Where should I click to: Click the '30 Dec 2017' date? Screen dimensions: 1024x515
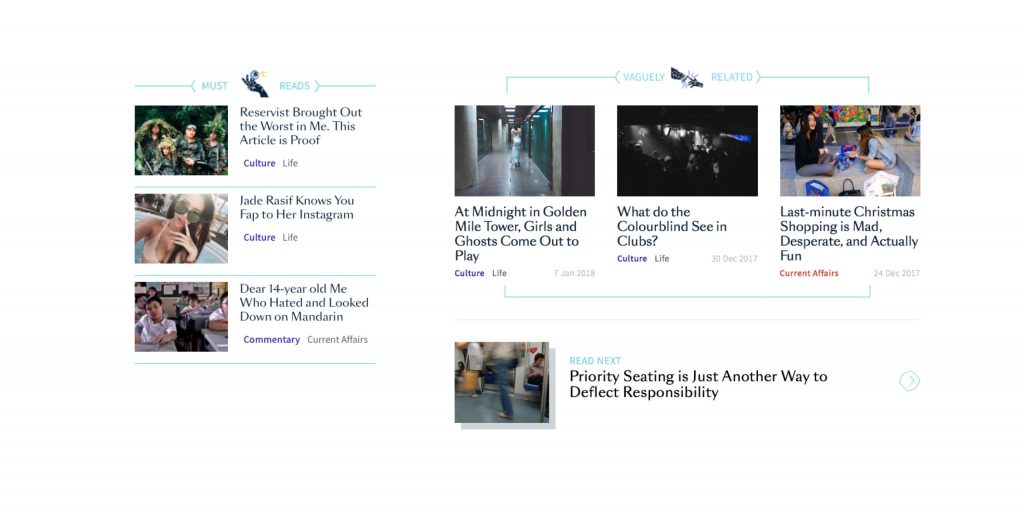pyautogui.click(x=734, y=259)
